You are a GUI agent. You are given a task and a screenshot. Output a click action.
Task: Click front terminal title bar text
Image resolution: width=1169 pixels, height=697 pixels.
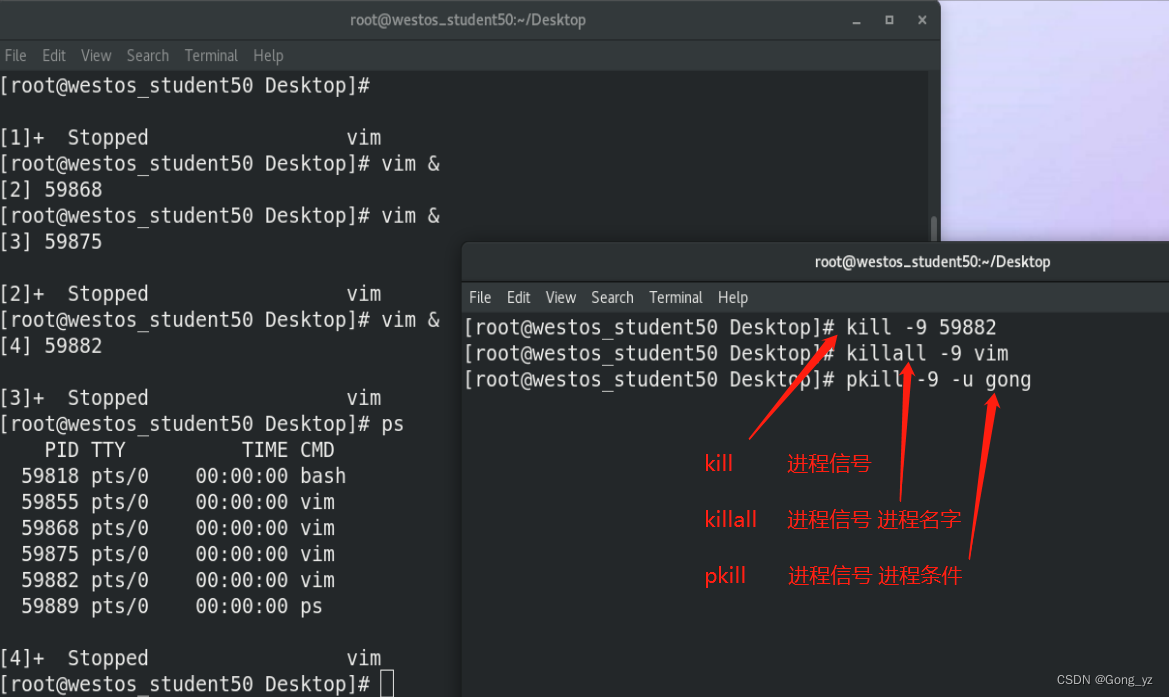pyautogui.click(x=933, y=262)
